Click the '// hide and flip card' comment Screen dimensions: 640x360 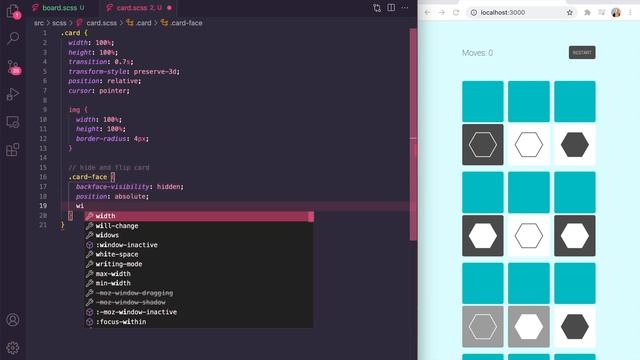pos(109,167)
